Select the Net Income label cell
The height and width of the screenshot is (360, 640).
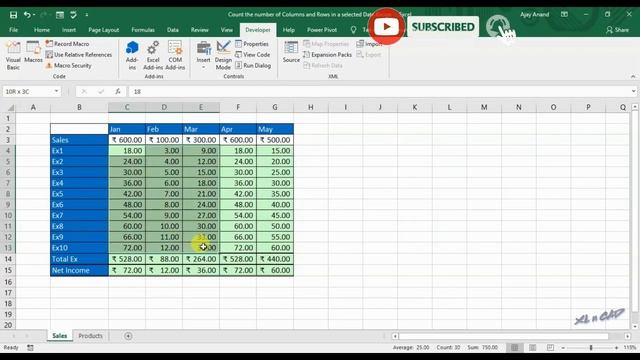(x=79, y=270)
